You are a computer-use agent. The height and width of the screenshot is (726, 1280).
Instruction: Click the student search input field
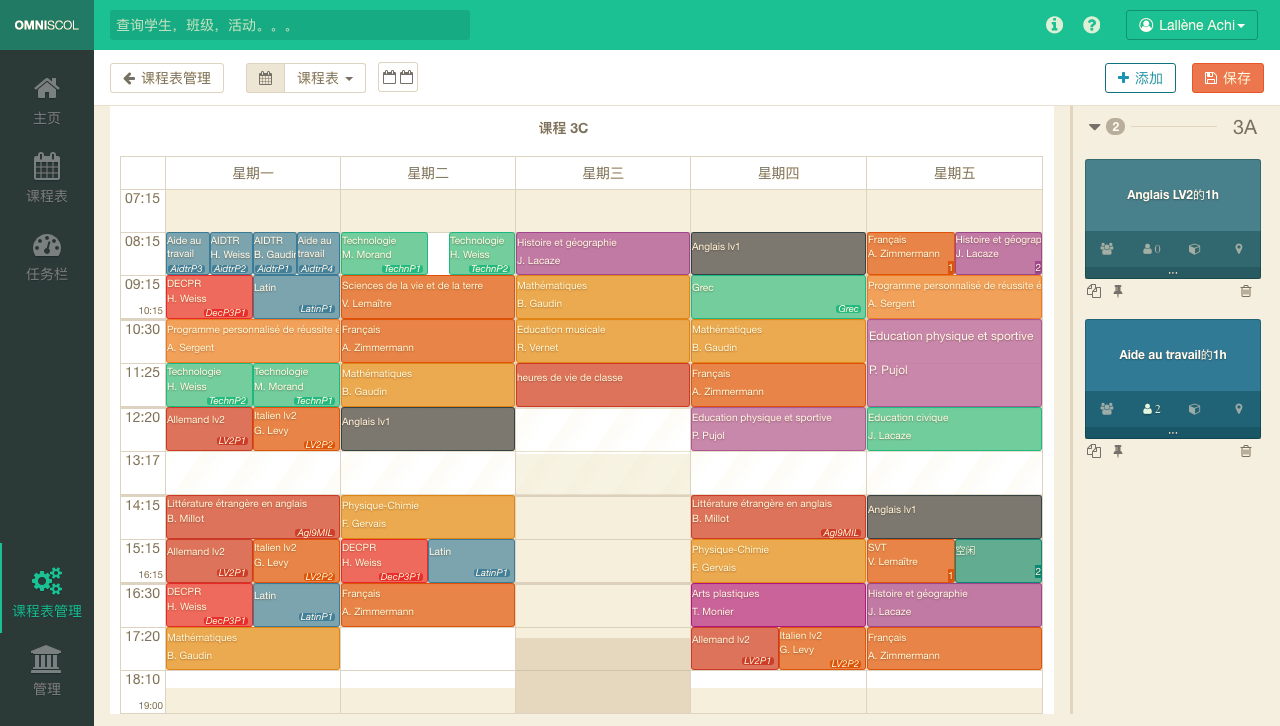290,25
